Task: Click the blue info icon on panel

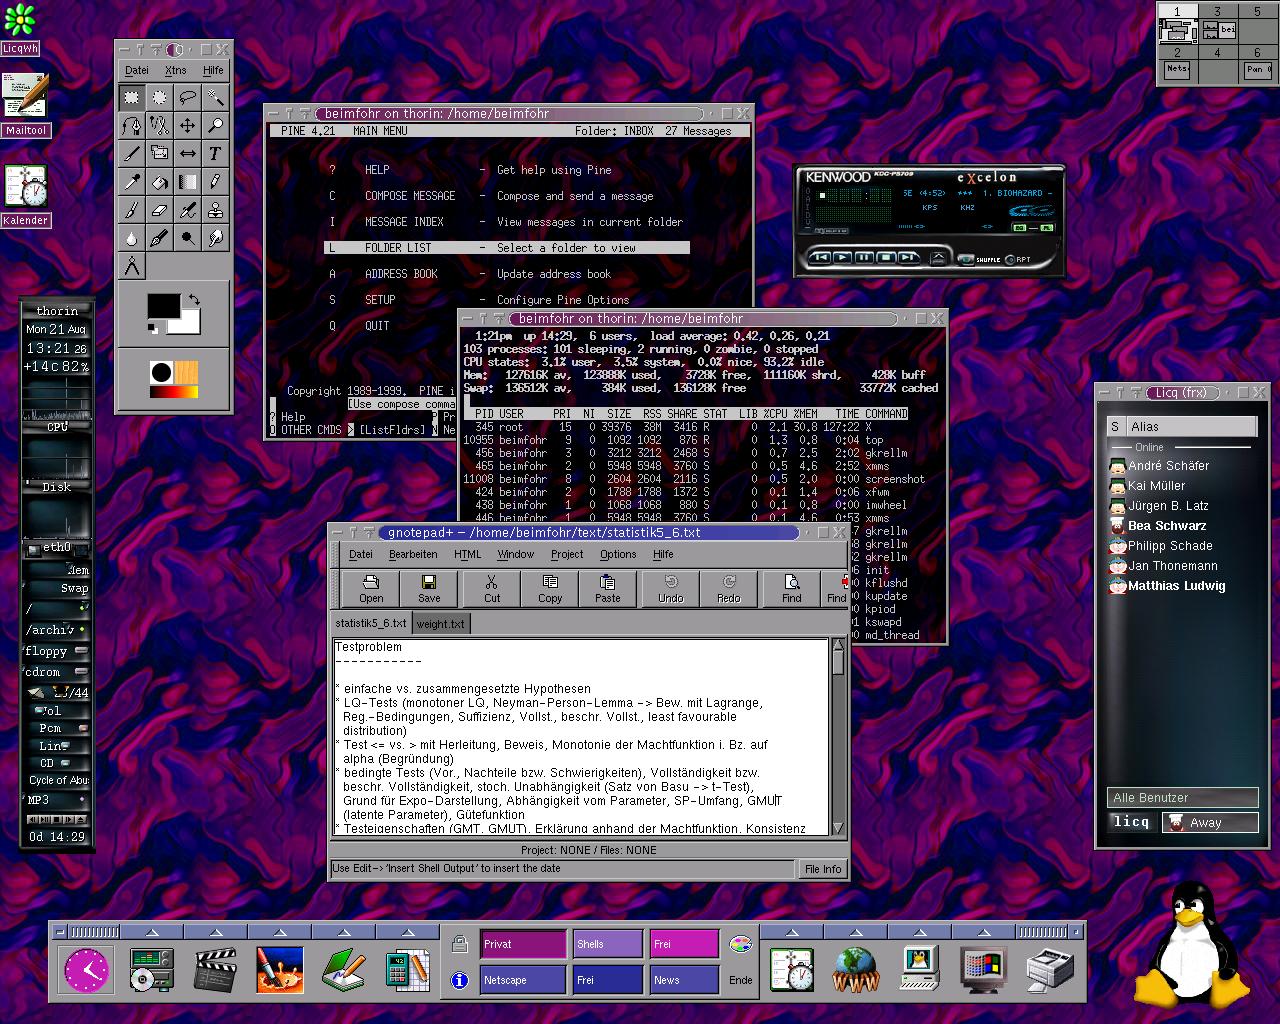Action: pyautogui.click(x=460, y=980)
